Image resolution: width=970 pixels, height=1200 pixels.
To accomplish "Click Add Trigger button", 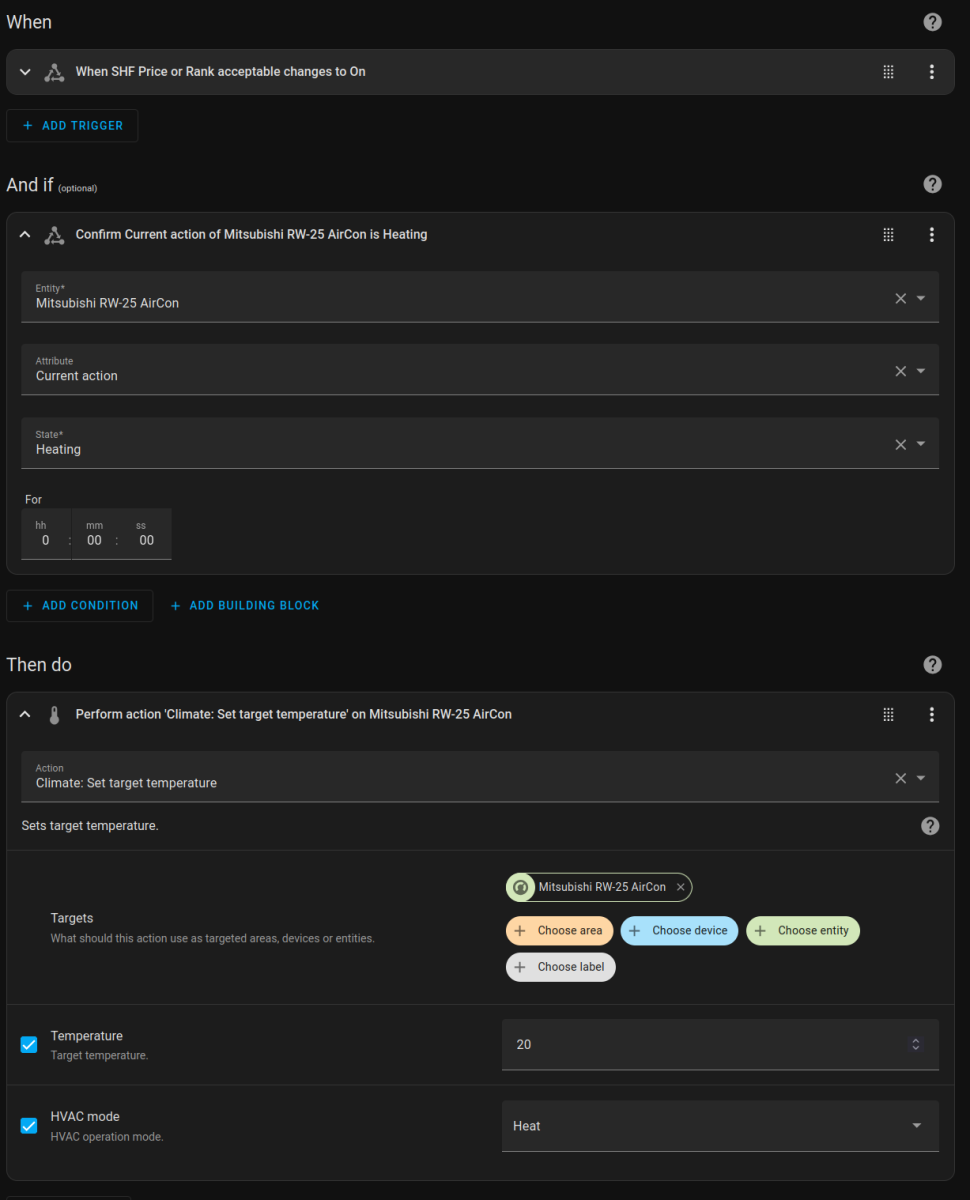I will point(72,126).
